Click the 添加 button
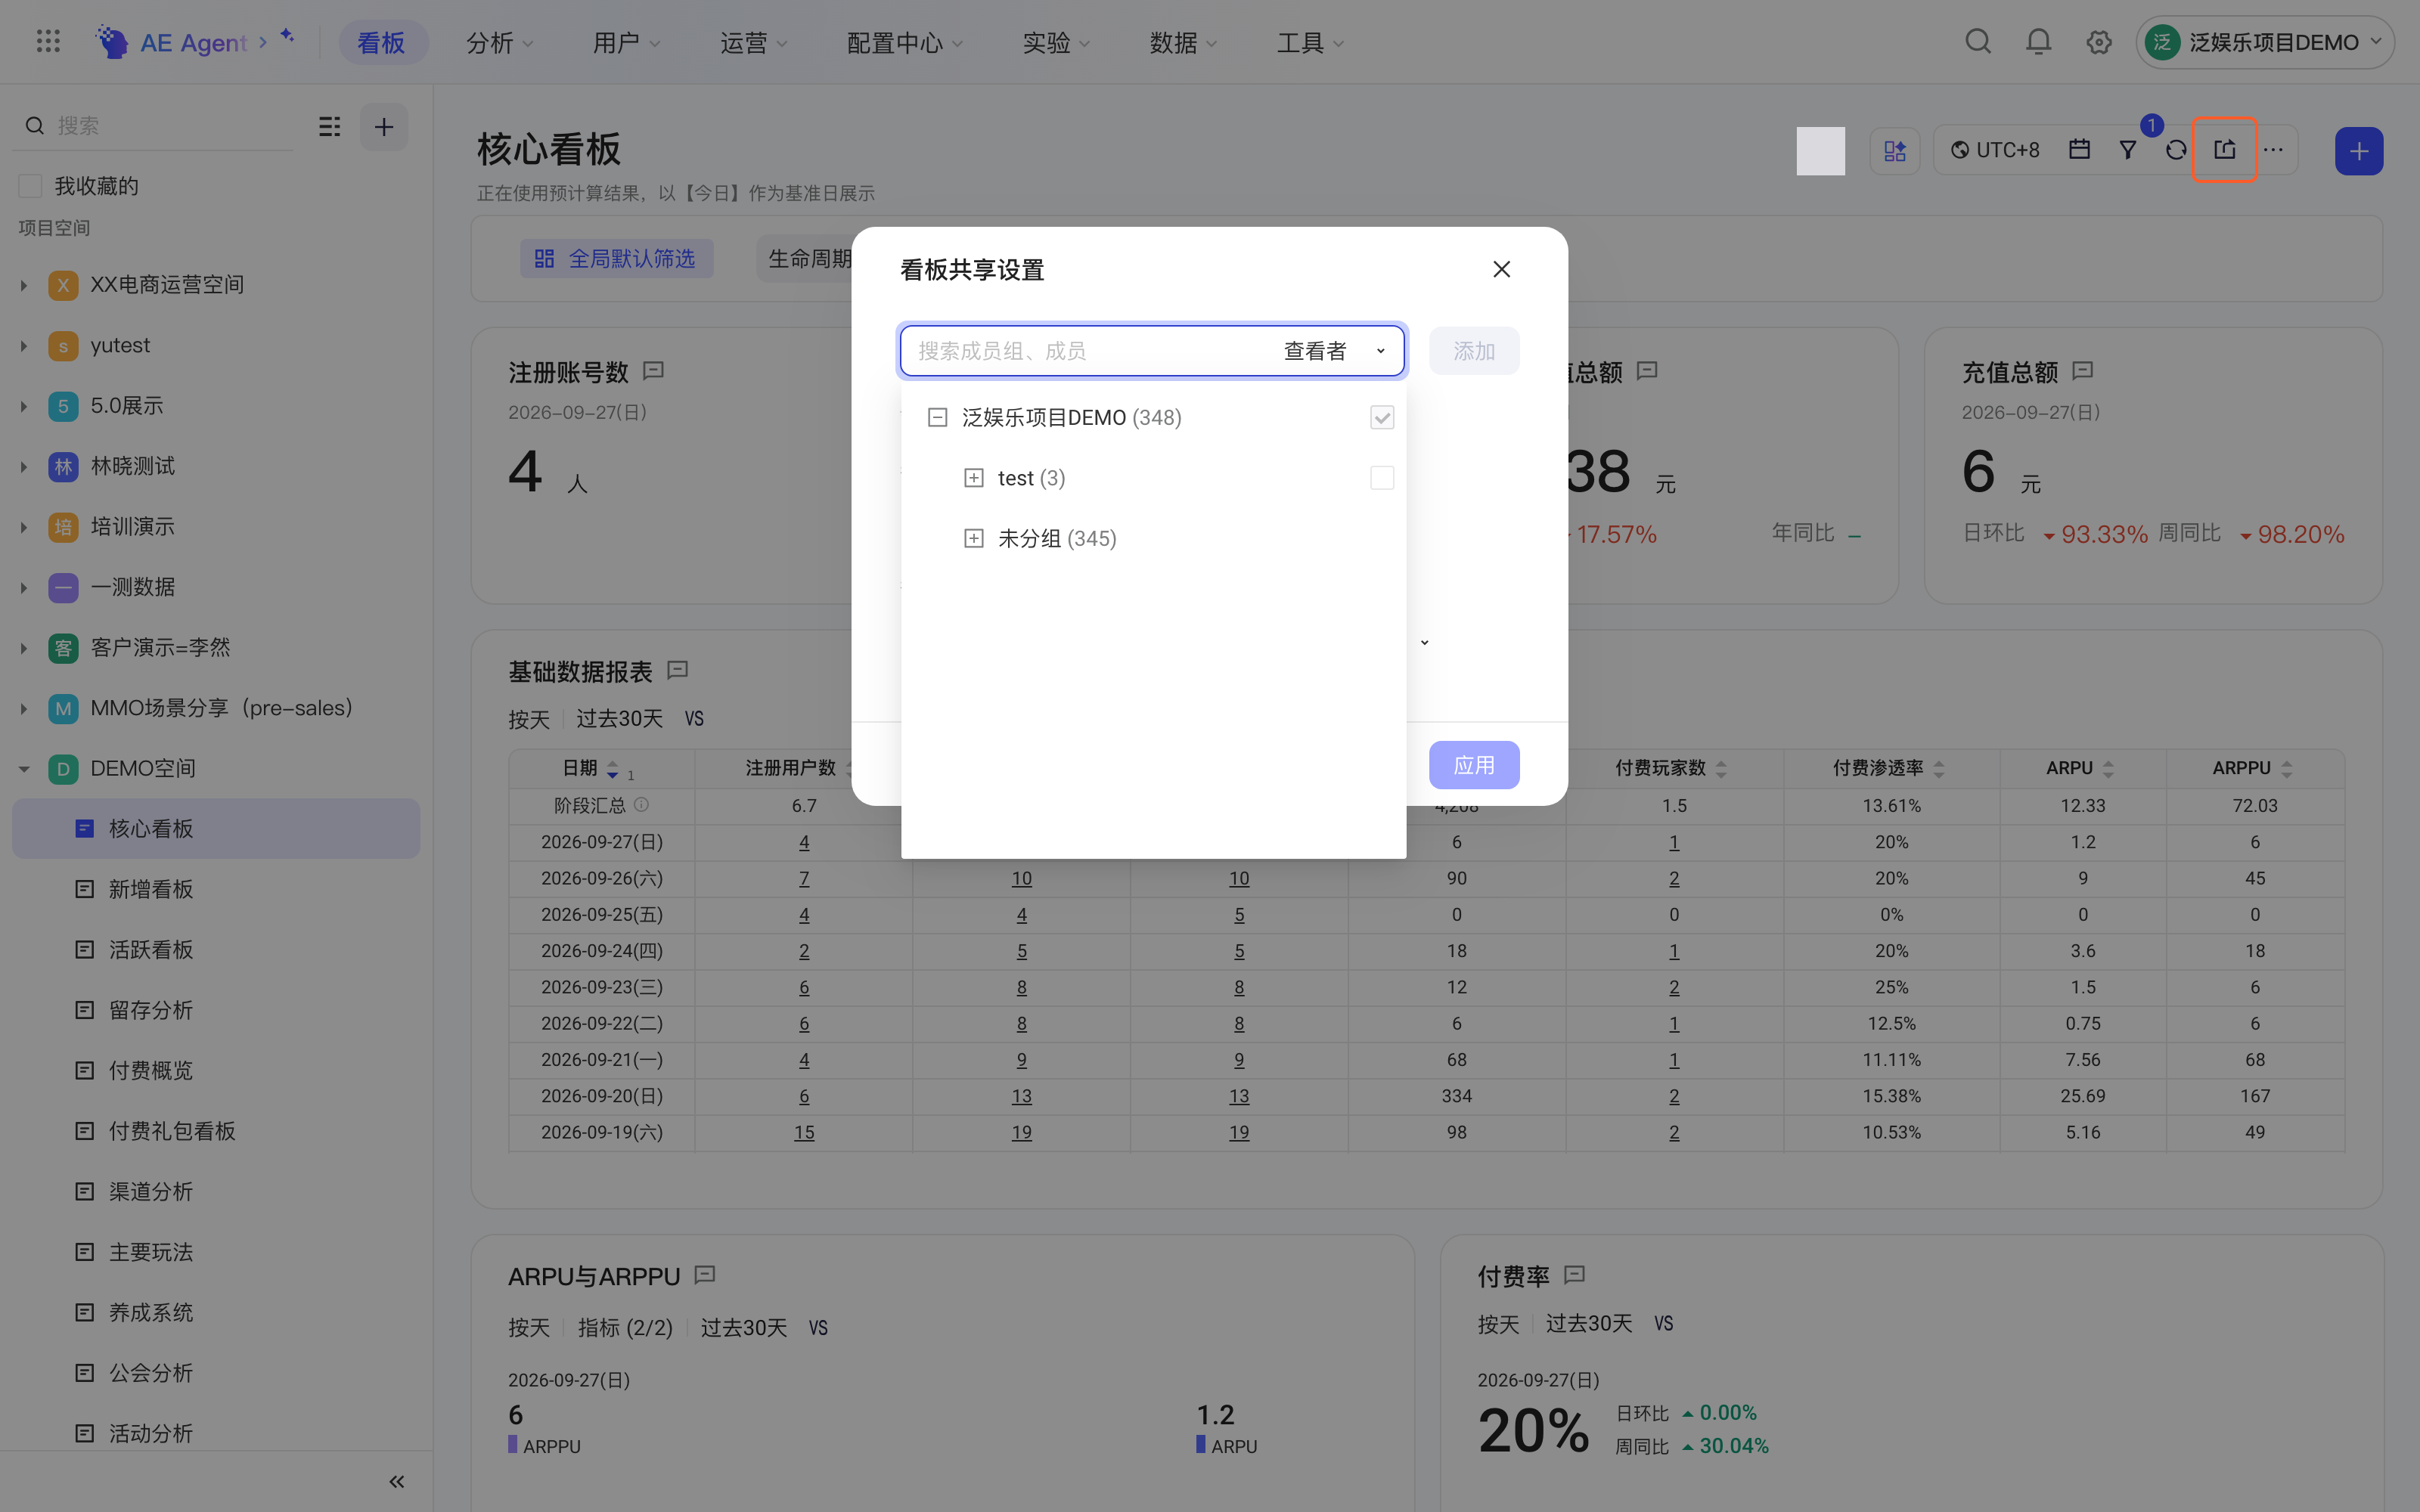 (x=1474, y=351)
